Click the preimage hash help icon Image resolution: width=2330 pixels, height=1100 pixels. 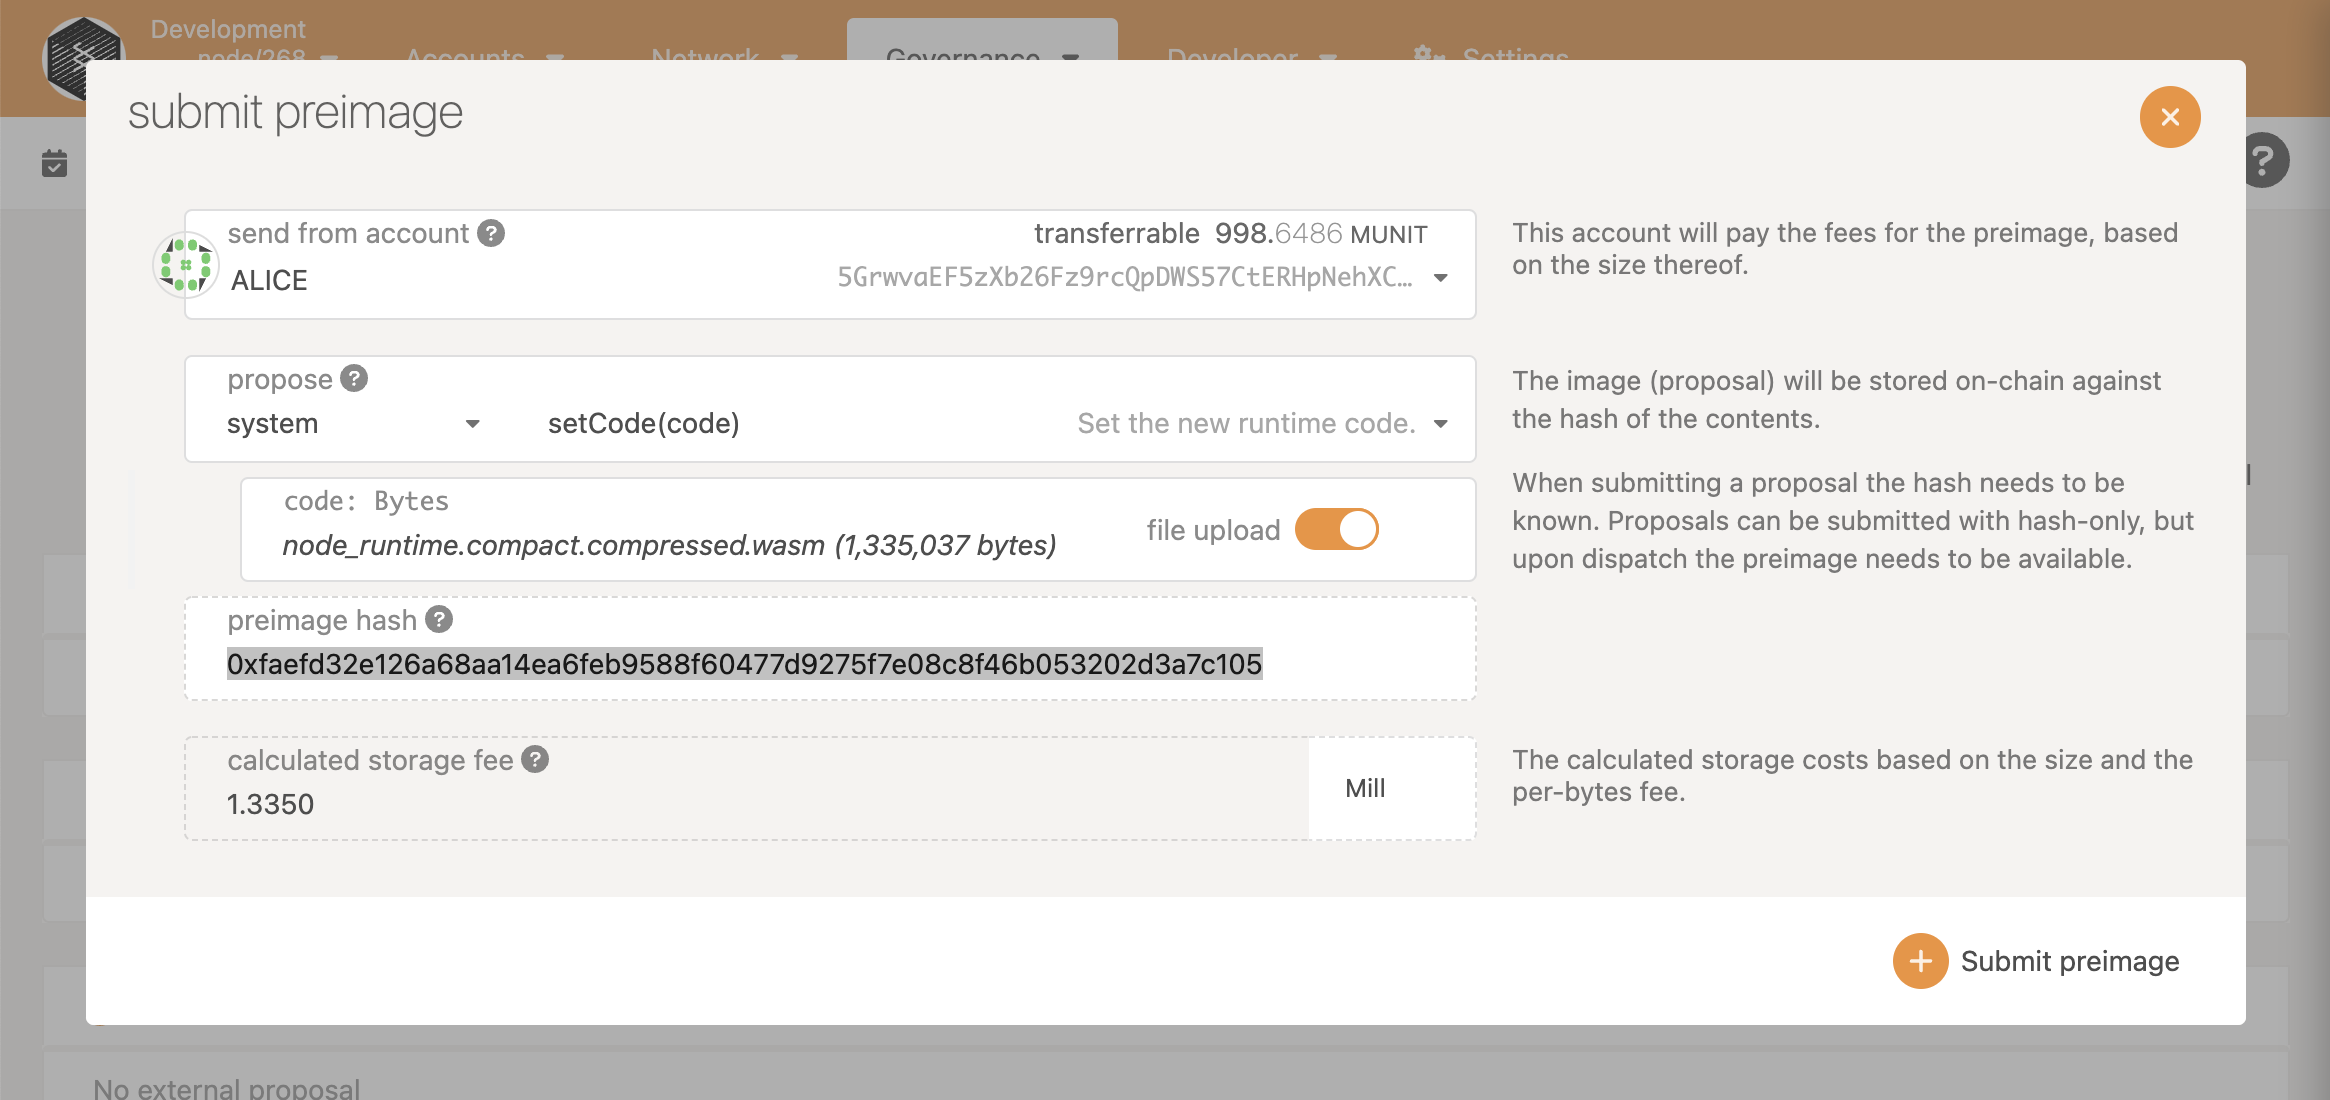pos(439,620)
